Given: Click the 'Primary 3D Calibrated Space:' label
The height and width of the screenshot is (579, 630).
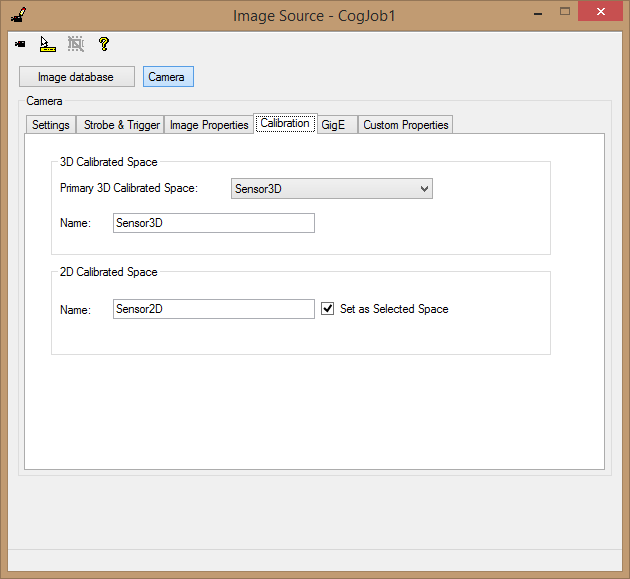Looking at the screenshot, I should (x=129, y=188).
